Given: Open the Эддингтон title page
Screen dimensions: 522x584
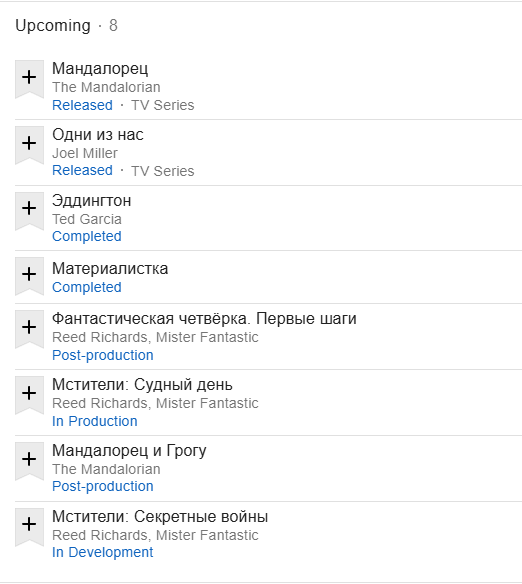Looking at the screenshot, I should [x=92, y=201].
